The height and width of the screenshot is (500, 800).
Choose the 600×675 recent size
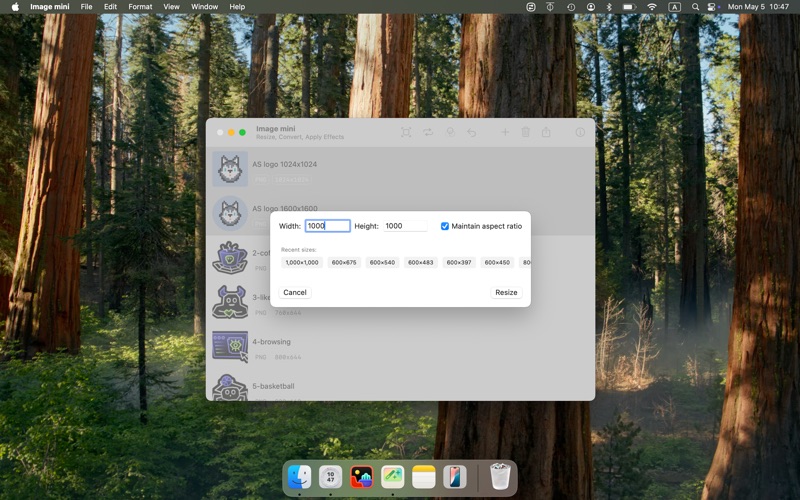click(344, 262)
